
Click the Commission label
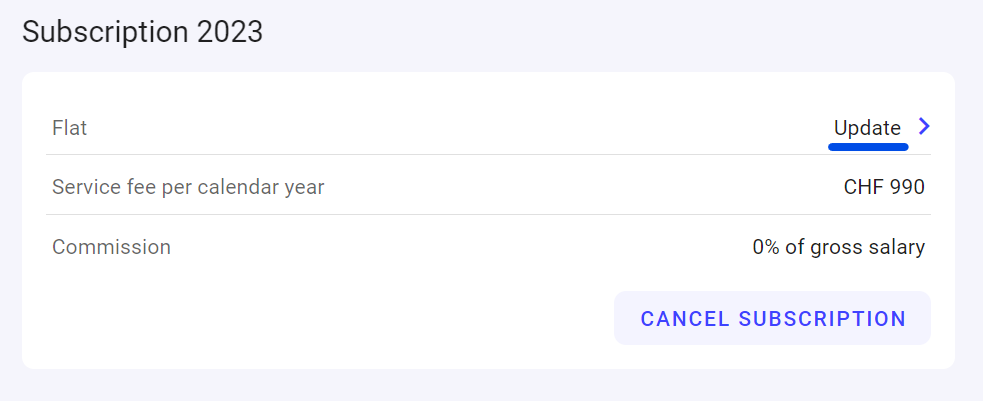tap(111, 247)
